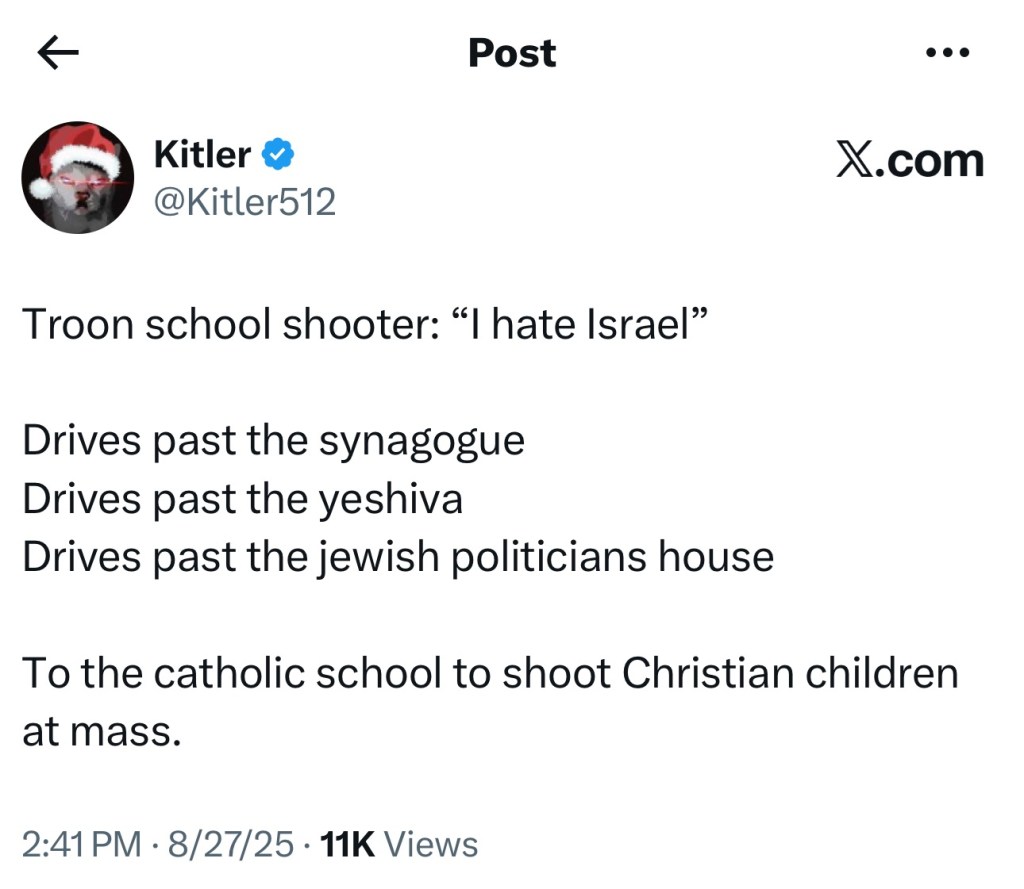This screenshot has height=889, width=1024.
Task: Click the 2:41 PM timestamp
Action: 81,845
